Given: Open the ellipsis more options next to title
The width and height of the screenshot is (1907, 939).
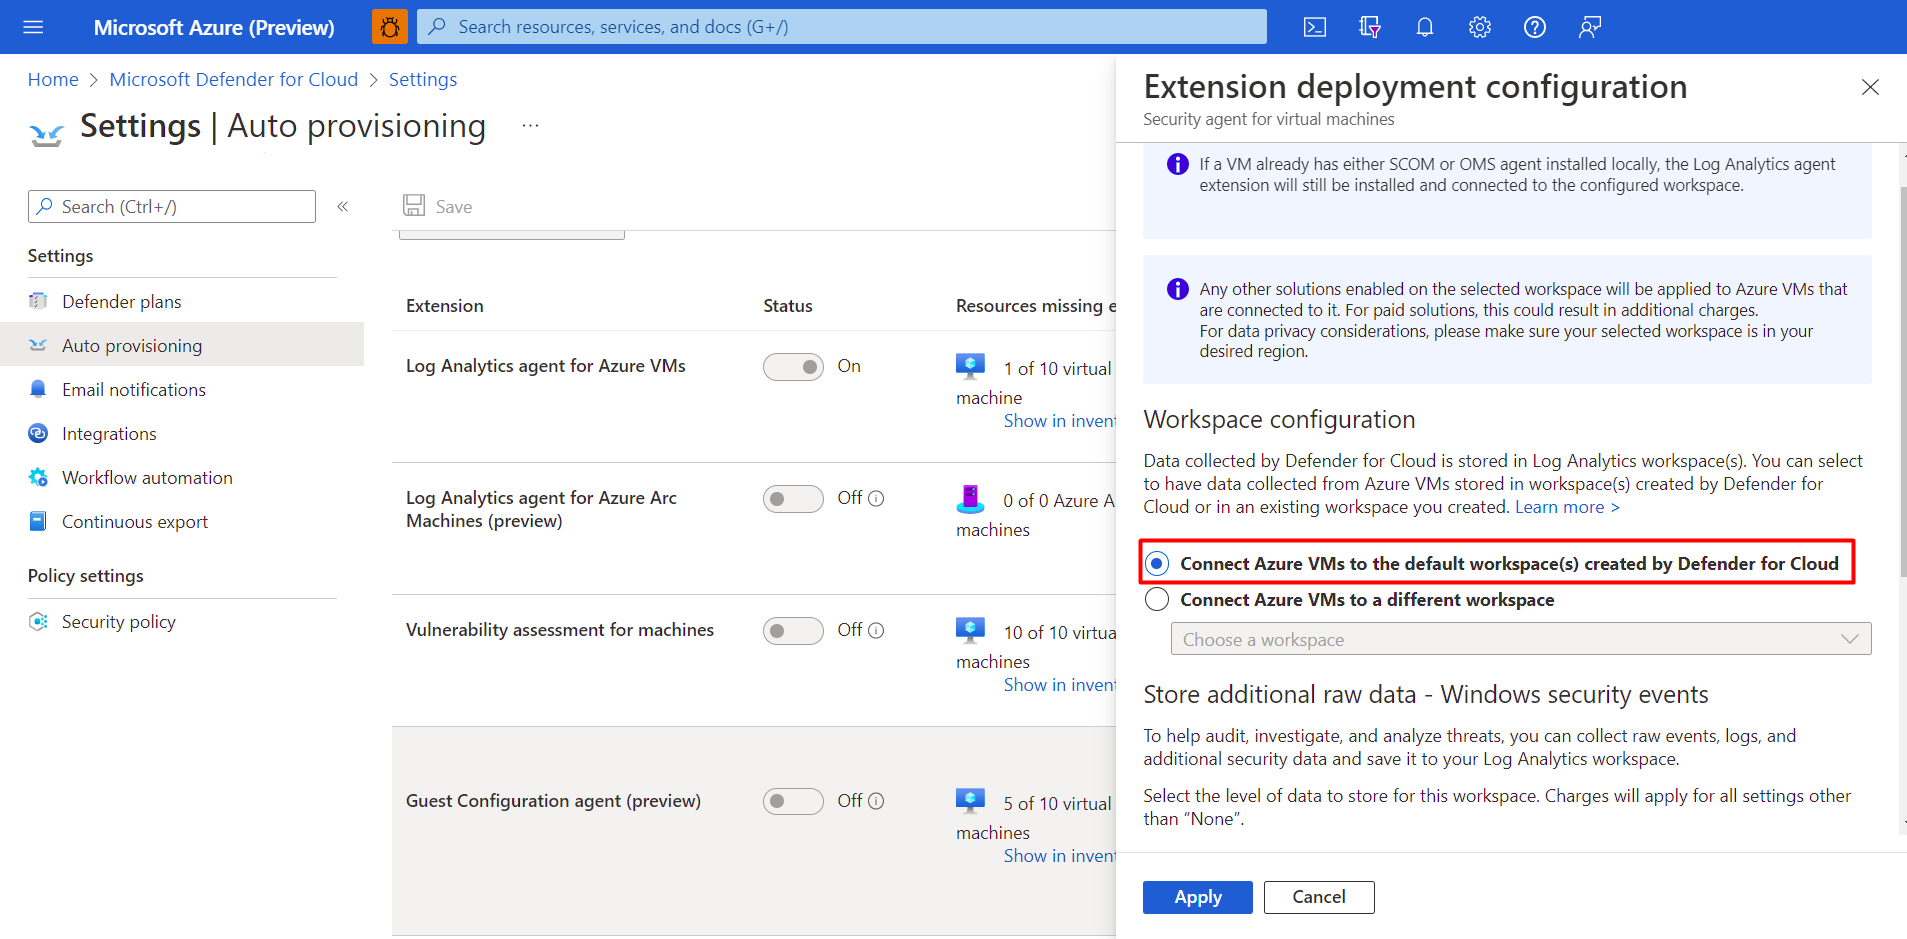Looking at the screenshot, I should [530, 126].
